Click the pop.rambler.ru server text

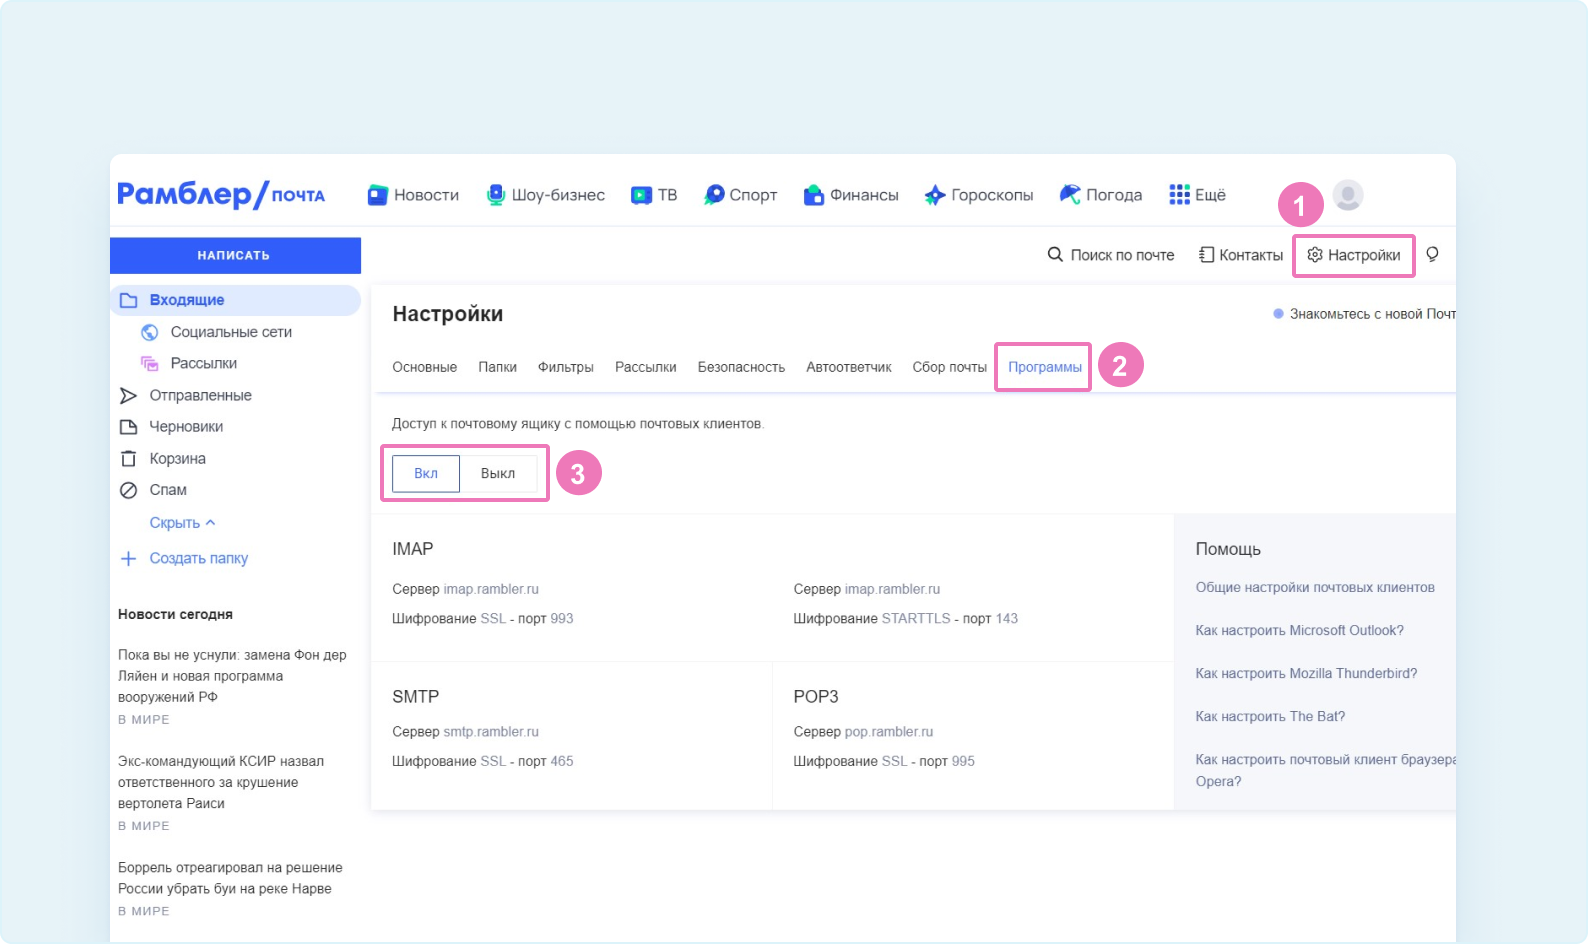coord(889,732)
